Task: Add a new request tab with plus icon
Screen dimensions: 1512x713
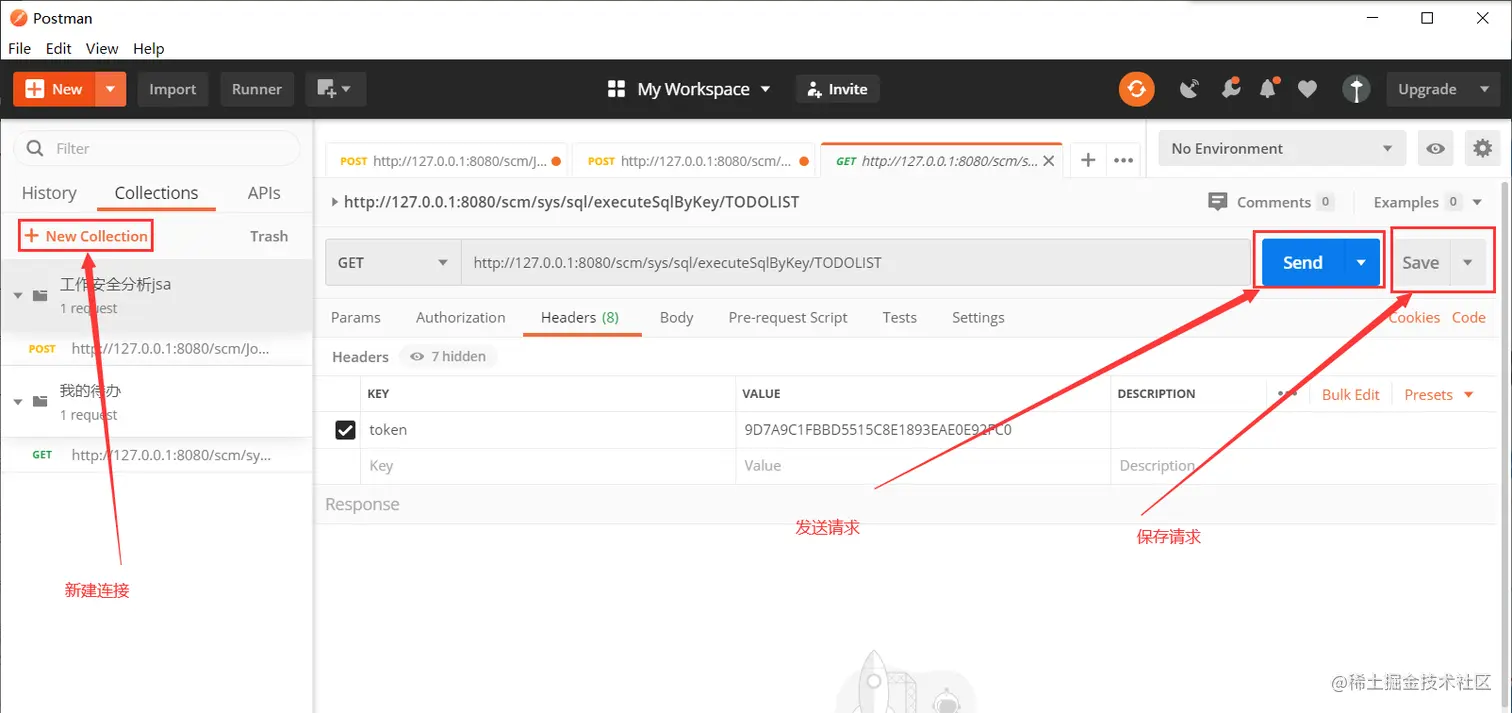Action: click(x=1089, y=160)
